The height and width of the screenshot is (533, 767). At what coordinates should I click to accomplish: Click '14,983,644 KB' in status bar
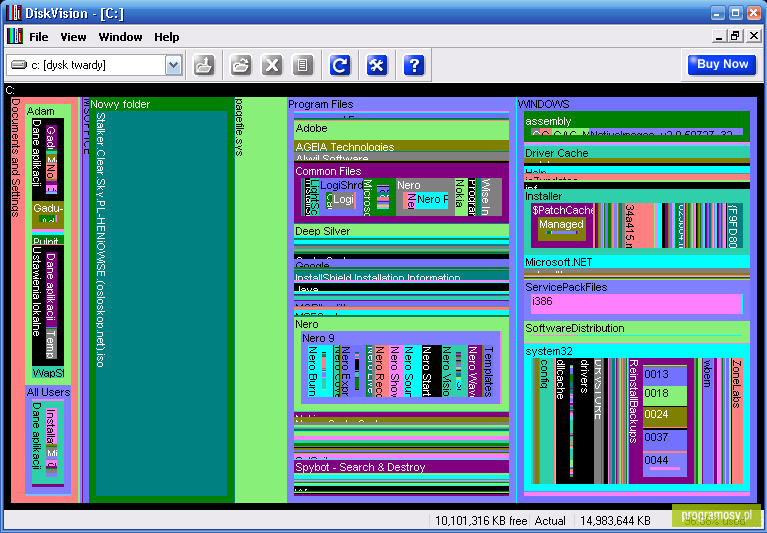tap(615, 521)
